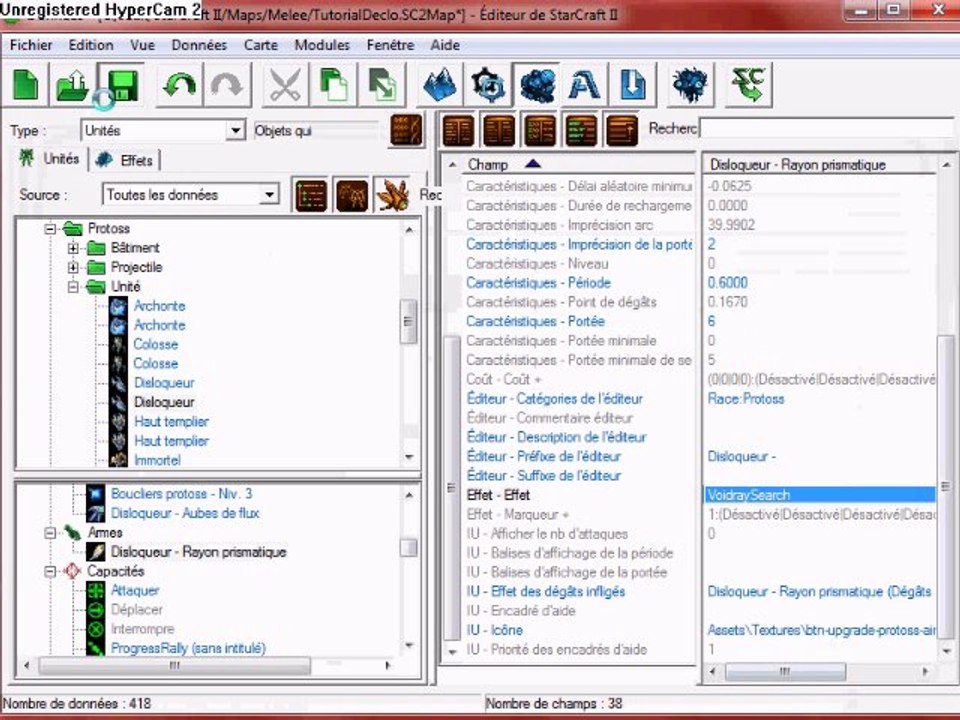Select the black Disloqueur unit entry
Image resolution: width=960 pixels, height=720 pixels.
click(x=164, y=402)
